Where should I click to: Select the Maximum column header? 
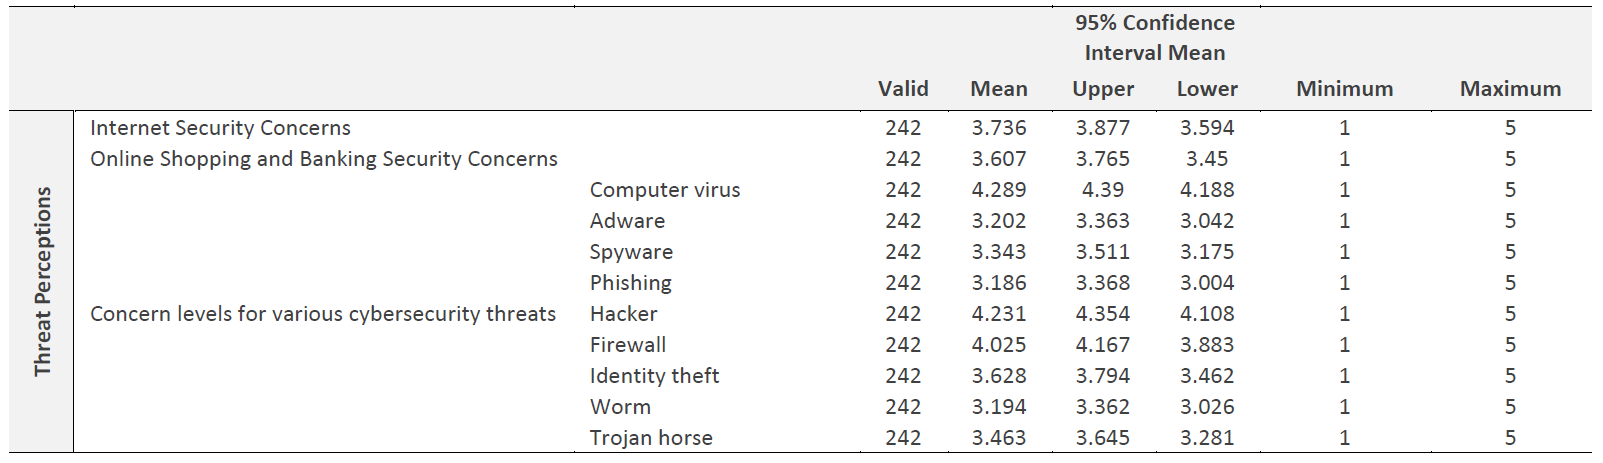coord(1510,89)
